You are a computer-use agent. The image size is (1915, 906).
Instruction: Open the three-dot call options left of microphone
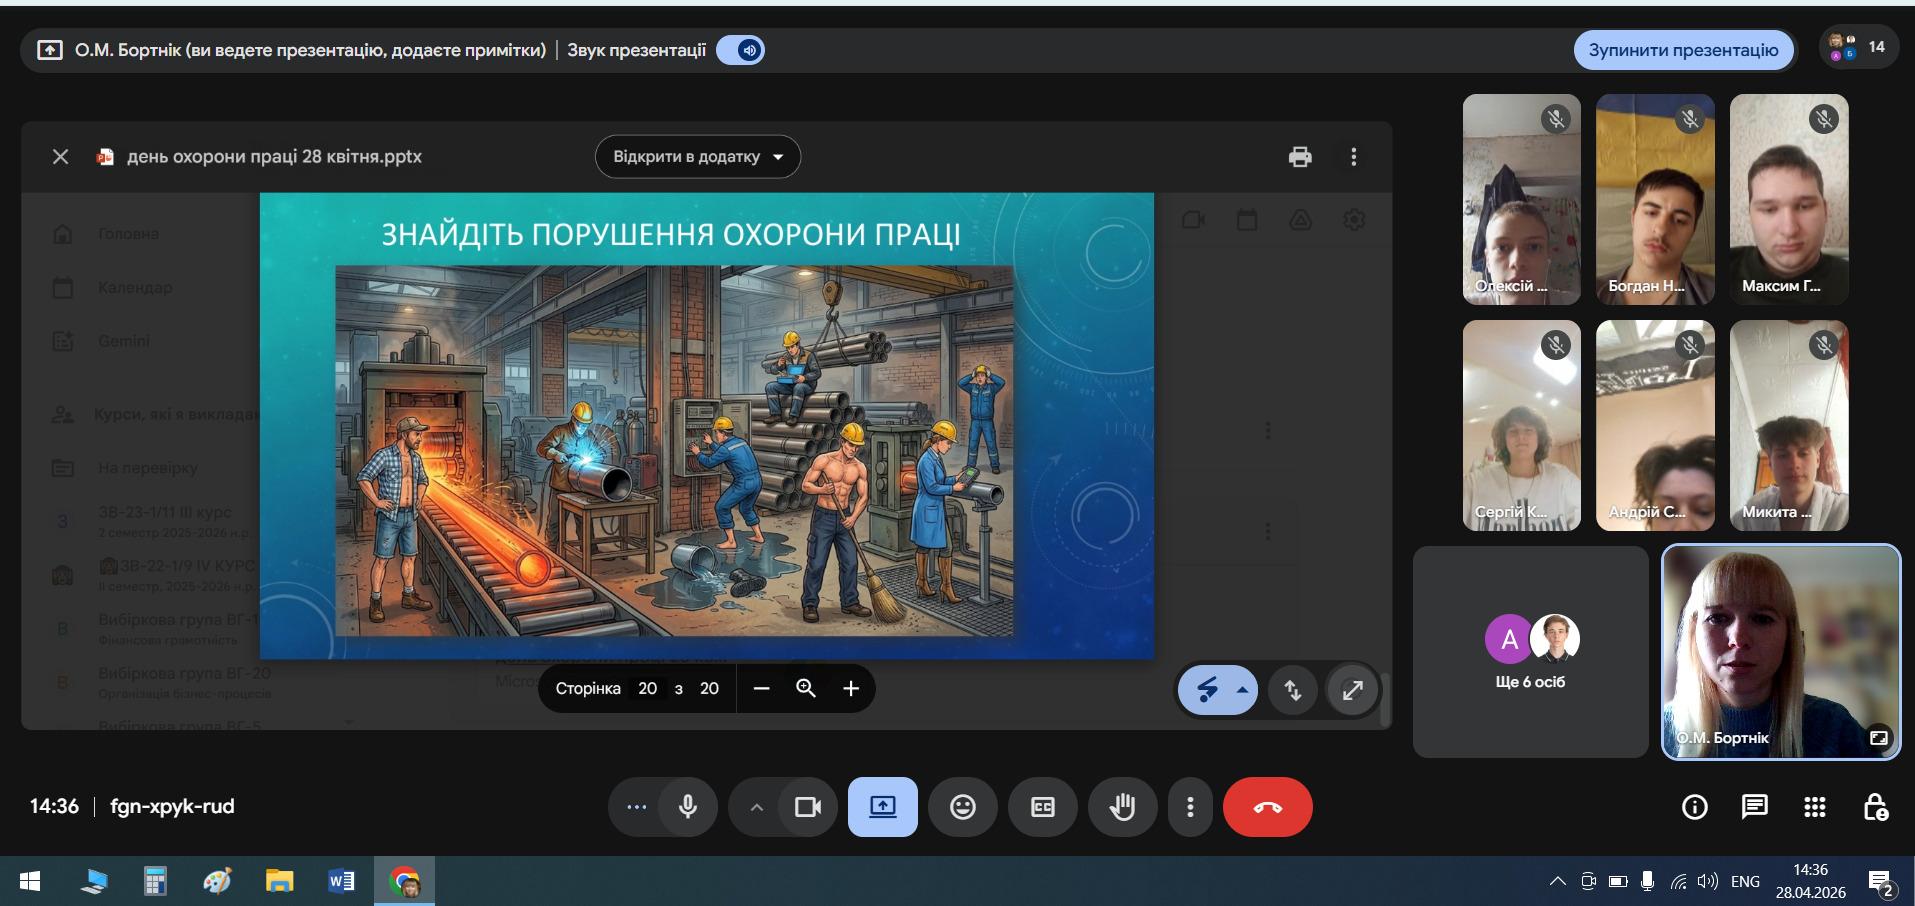636,807
